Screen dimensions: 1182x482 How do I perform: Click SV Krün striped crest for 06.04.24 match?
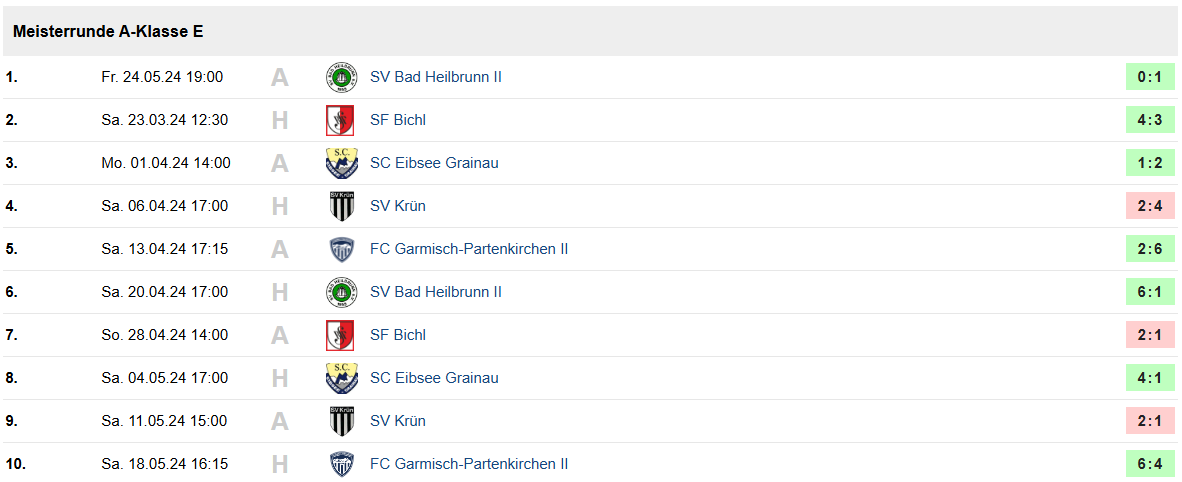click(341, 206)
